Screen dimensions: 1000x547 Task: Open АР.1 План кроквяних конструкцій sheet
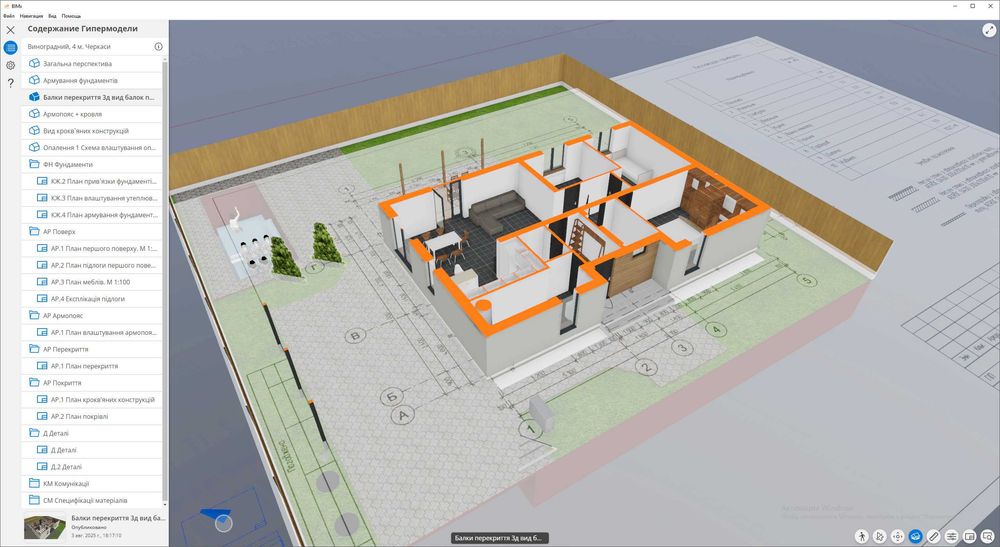click(x=94, y=400)
